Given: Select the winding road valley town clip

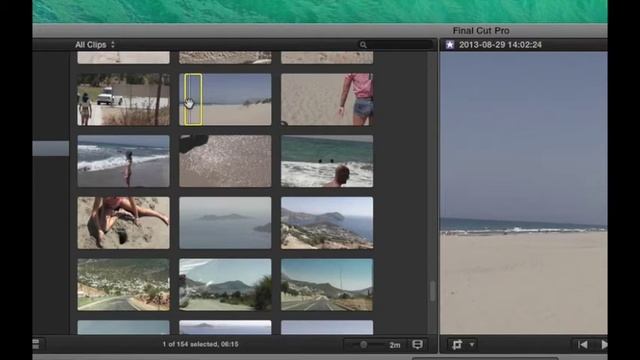Looking at the screenshot, I should click(x=123, y=284).
